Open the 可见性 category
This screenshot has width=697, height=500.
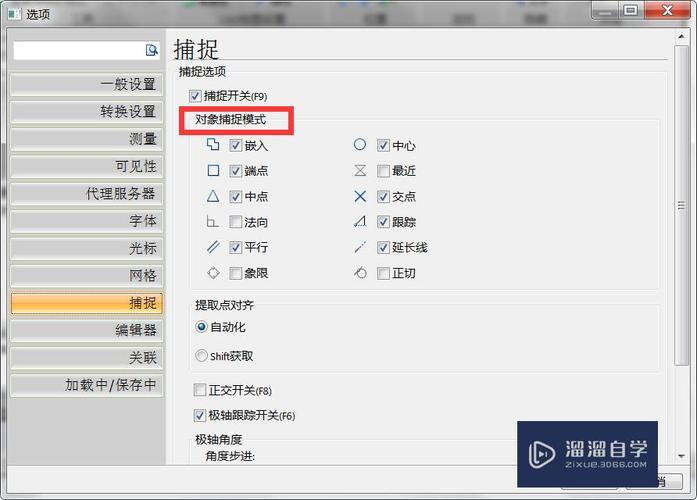pyautogui.click(x=87, y=166)
